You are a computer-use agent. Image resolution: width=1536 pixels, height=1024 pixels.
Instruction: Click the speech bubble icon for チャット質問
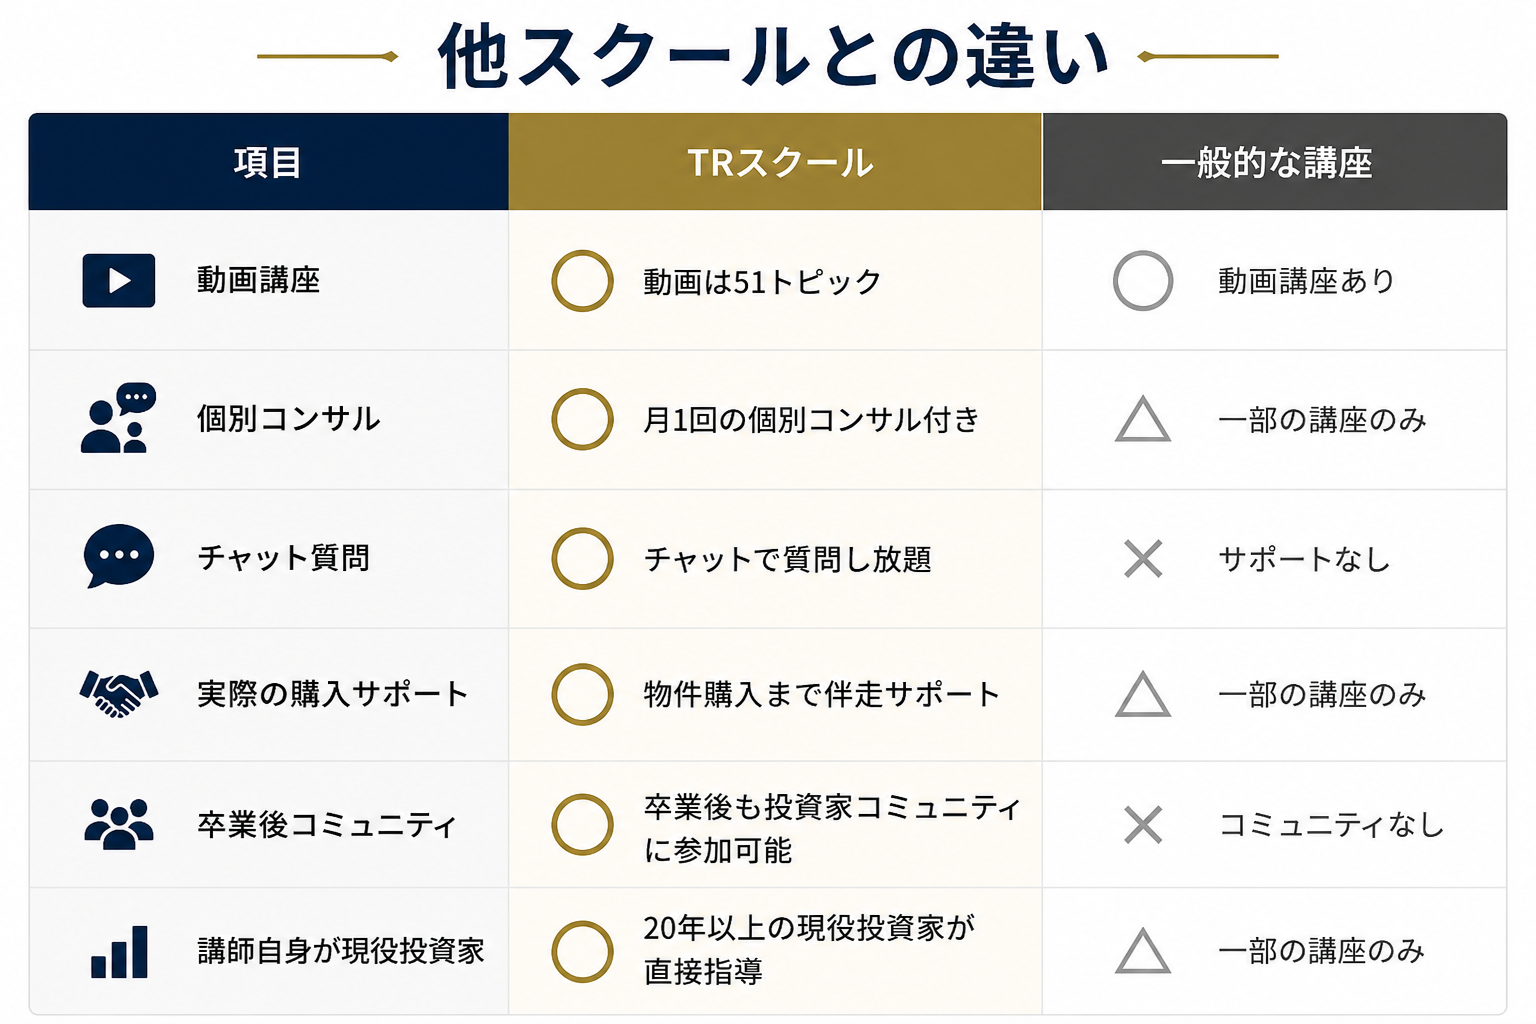(x=119, y=556)
